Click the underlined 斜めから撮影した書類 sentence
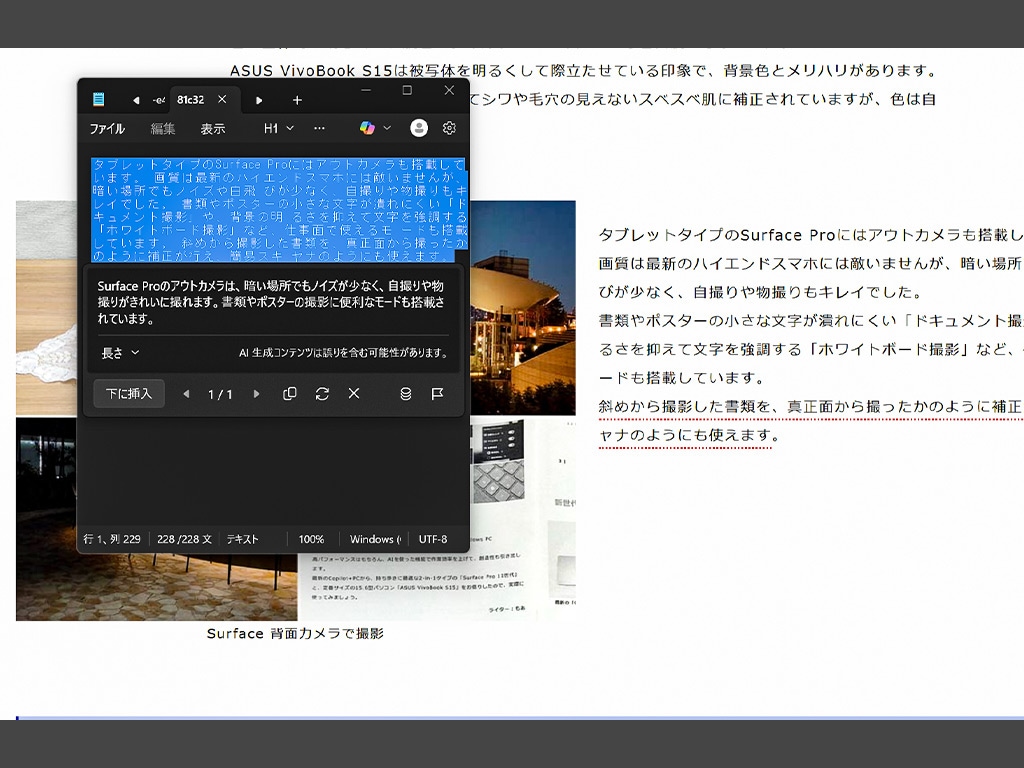Viewport: 1024px width, 768px height. coord(810,406)
